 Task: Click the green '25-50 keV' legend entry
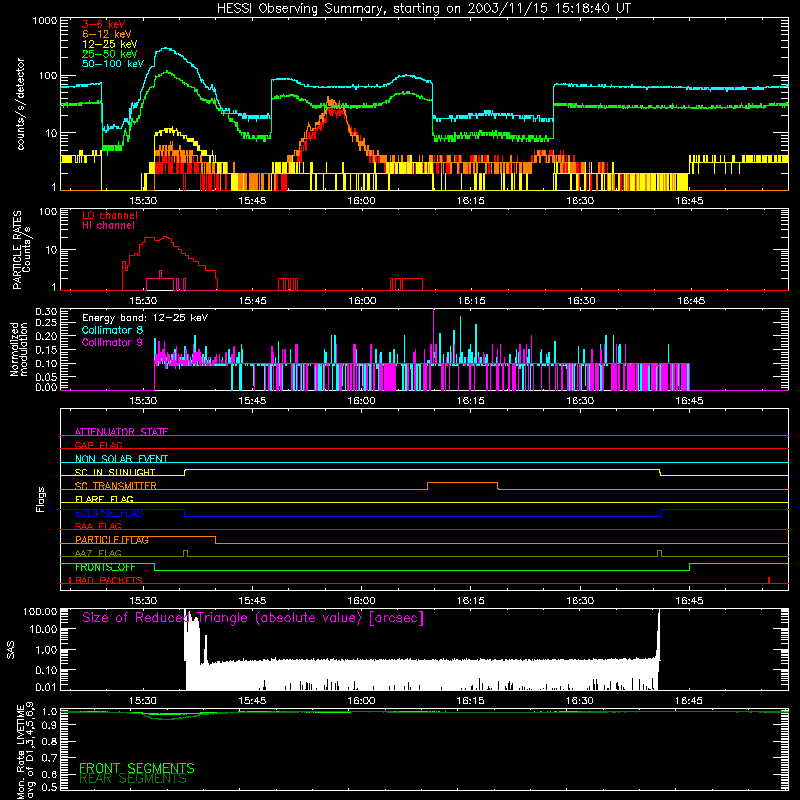click(109, 54)
